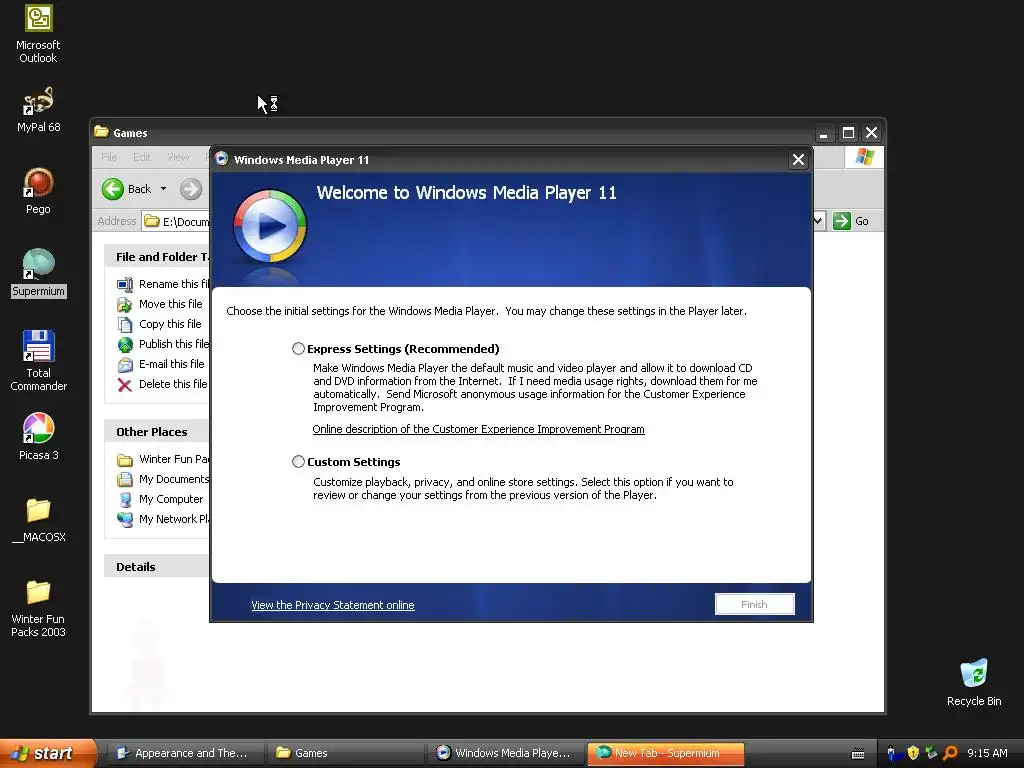The width and height of the screenshot is (1024, 768).
Task: Launch Pego desktop shortcut
Action: 38,191
